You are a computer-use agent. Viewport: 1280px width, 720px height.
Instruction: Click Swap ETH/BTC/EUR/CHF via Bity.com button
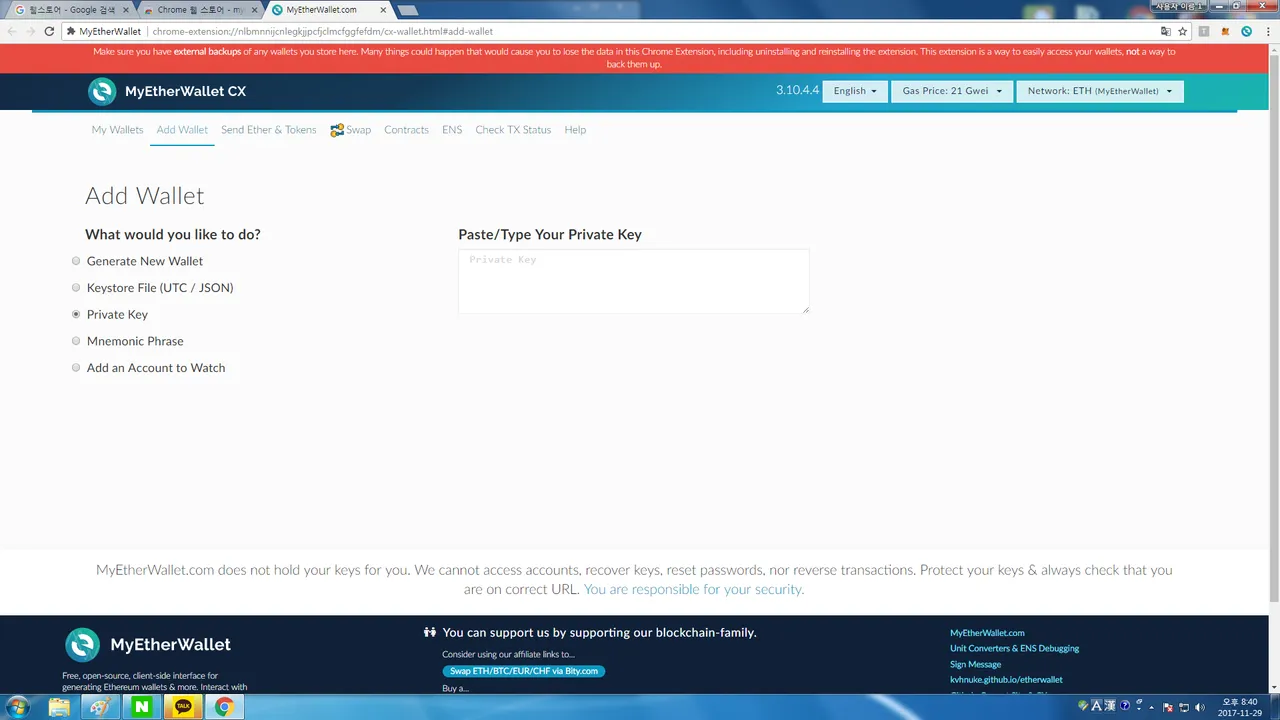[523, 671]
